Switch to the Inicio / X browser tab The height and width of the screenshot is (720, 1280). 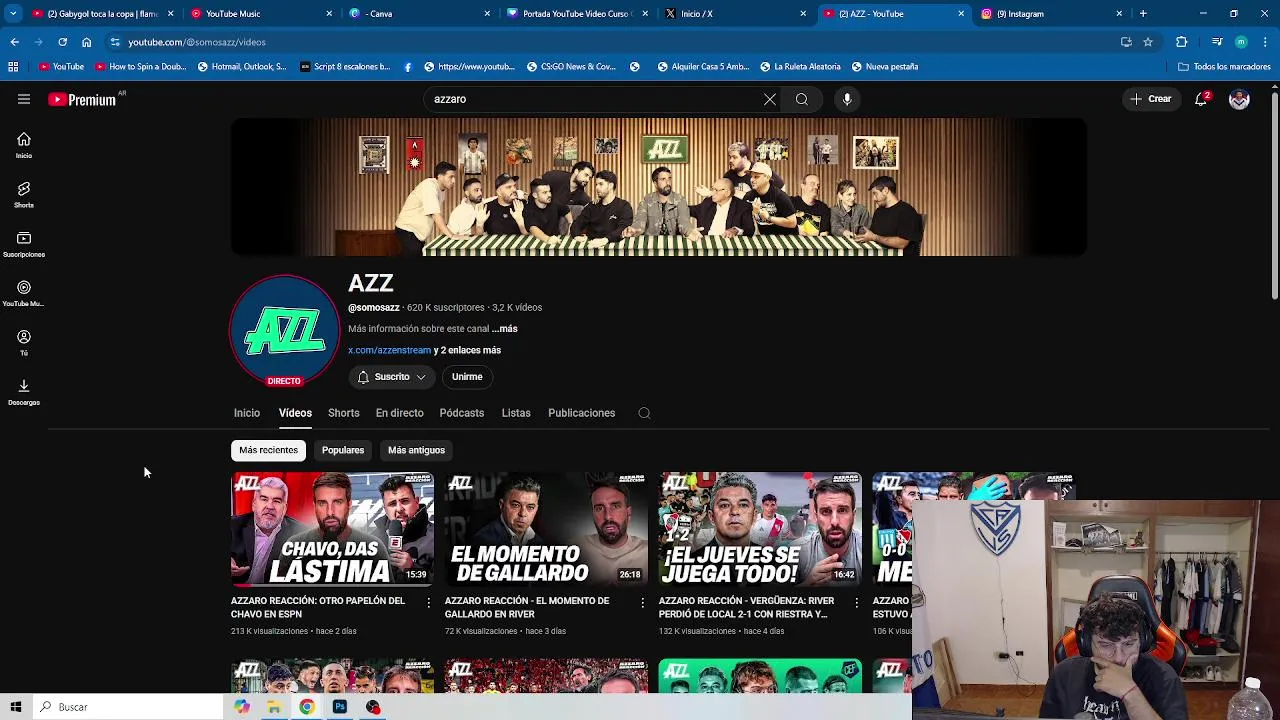coord(734,14)
